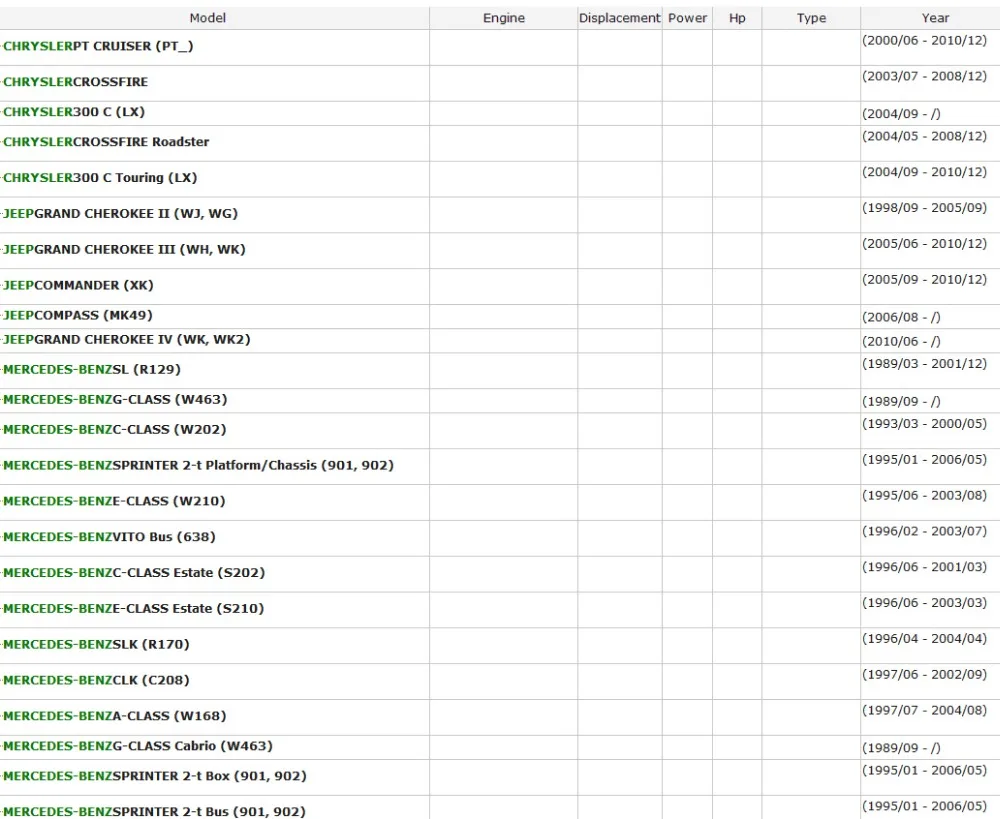The width and height of the screenshot is (1000, 819).
Task: Open MERCEDES-BENZ E-CLASS (W210) link
Action: [114, 501]
